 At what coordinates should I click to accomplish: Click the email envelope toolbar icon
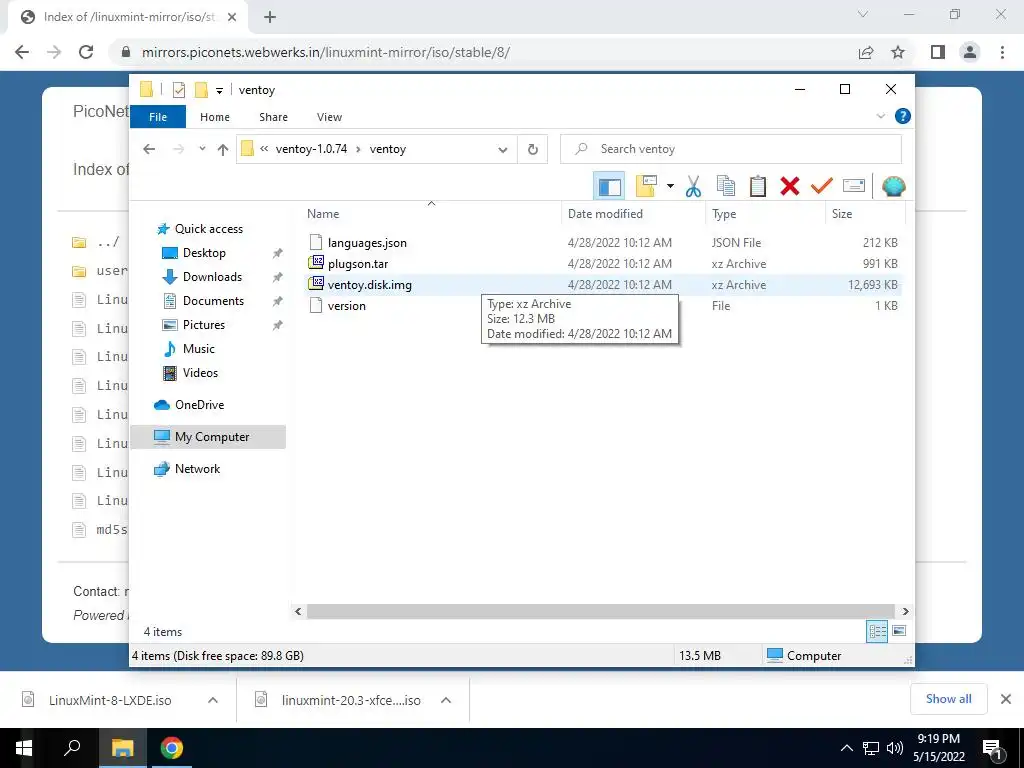tap(854, 186)
